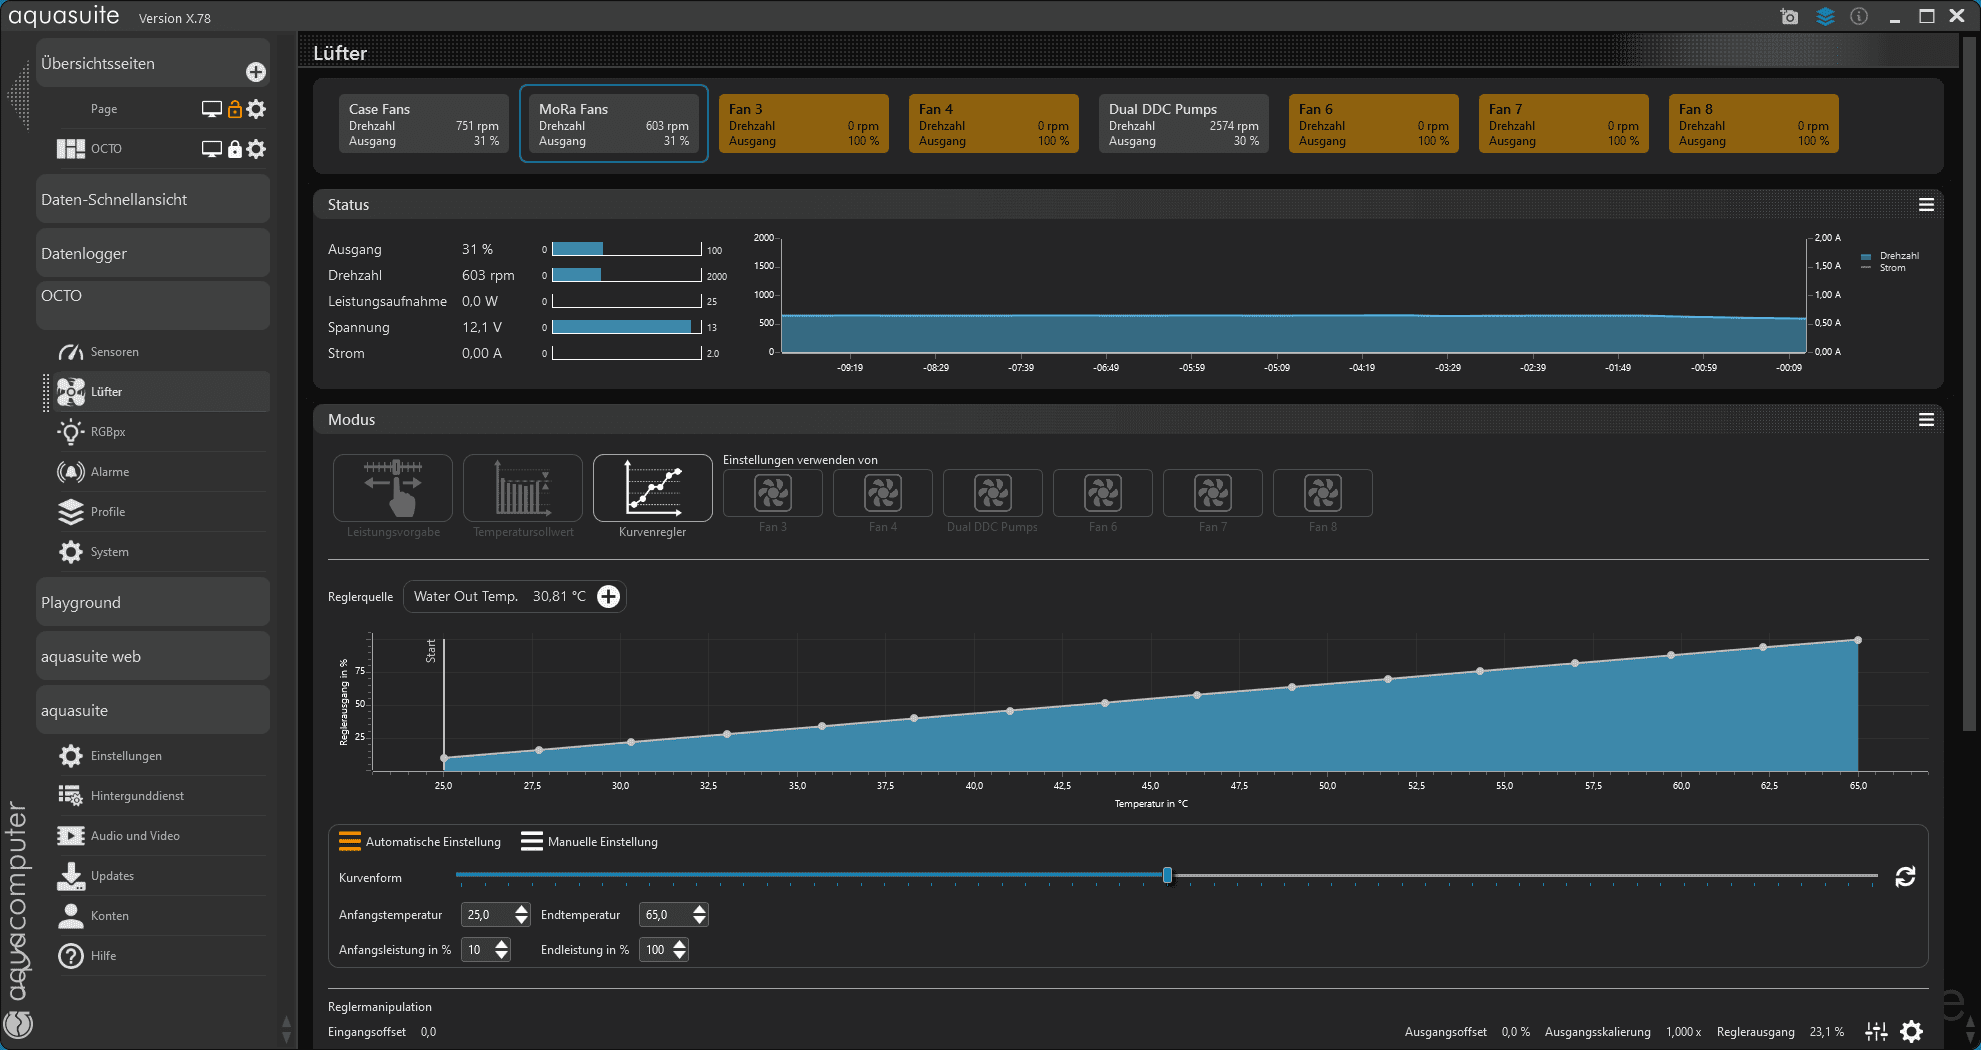The image size is (1981, 1050).
Task: Select the Lüfter fan page
Action: tap(160, 392)
